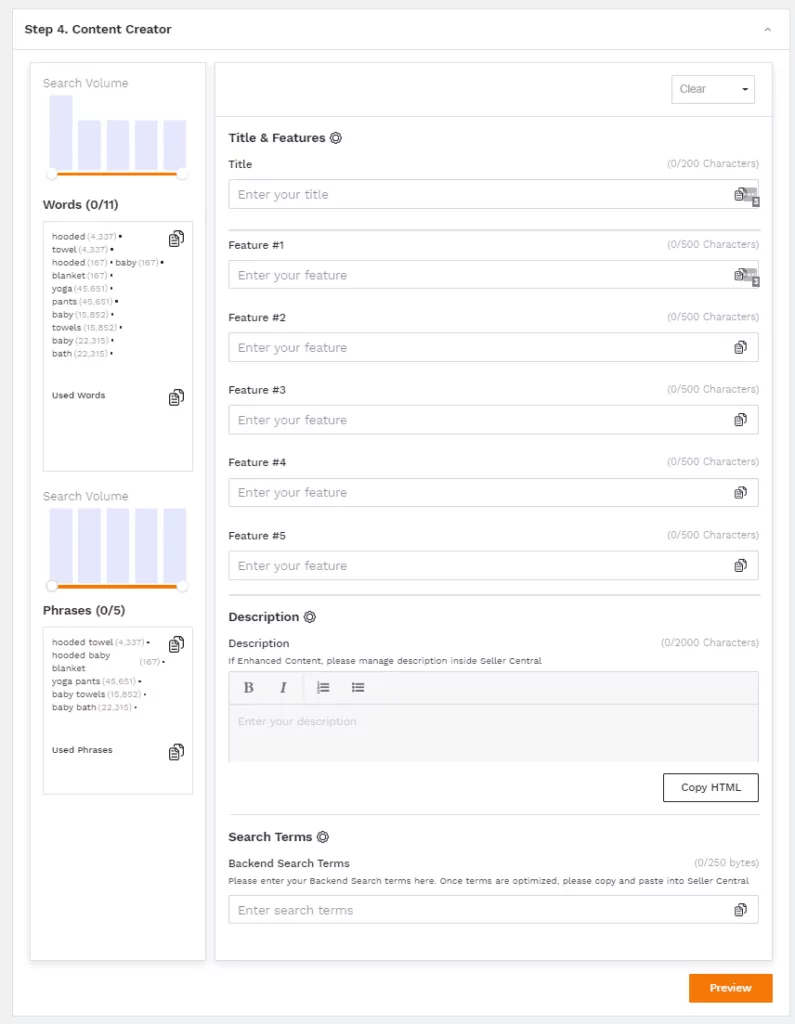Insert bulleted list in description editor

click(x=358, y=687)
